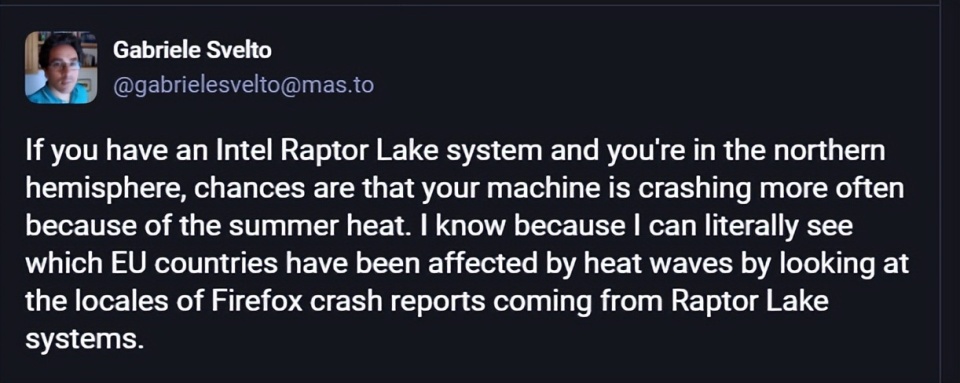Viewport: 960px width, 383px height.
Task: Click the display name Gabriele Svelto
Action: (x=192, y=51)
